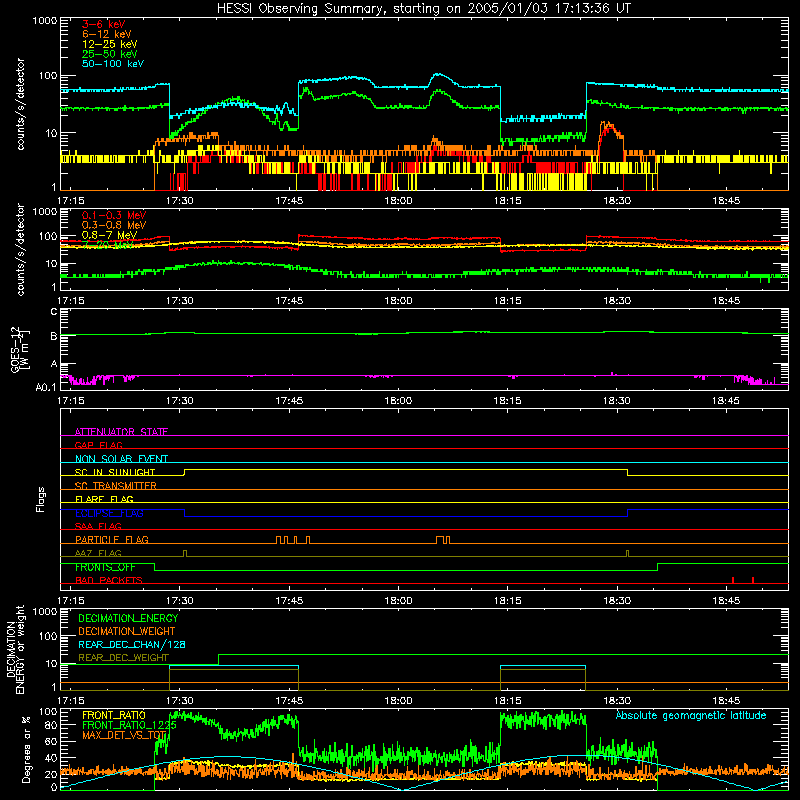Click the 18:45 tick under the keV panel
800x800 pixels.
tap(726, 201)
